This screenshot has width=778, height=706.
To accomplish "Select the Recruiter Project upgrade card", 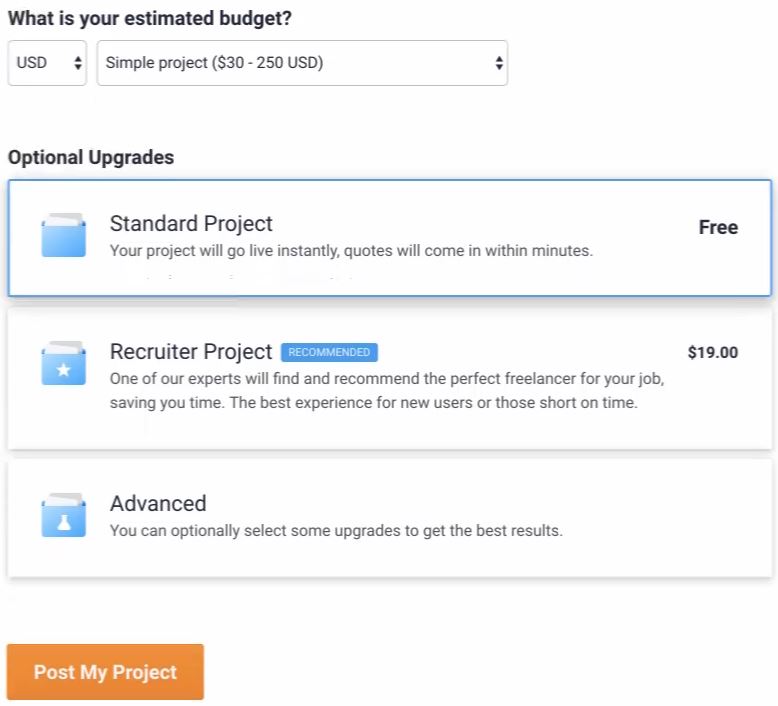I will pos(389,379).
